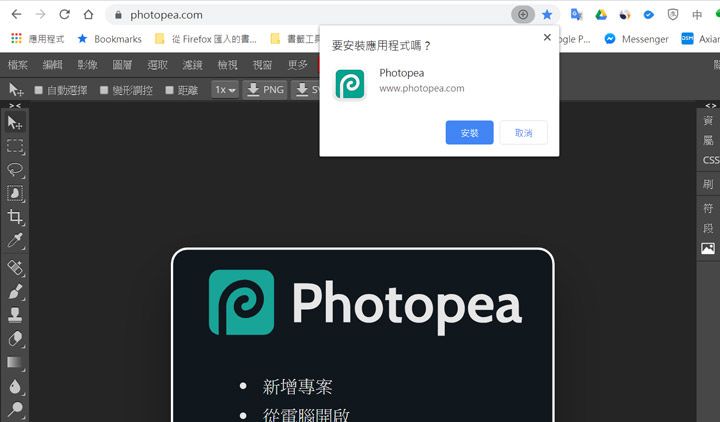Open the Google Translate extension
The width and height of the screenshot is (720, 422).
[x=576, y=15]
